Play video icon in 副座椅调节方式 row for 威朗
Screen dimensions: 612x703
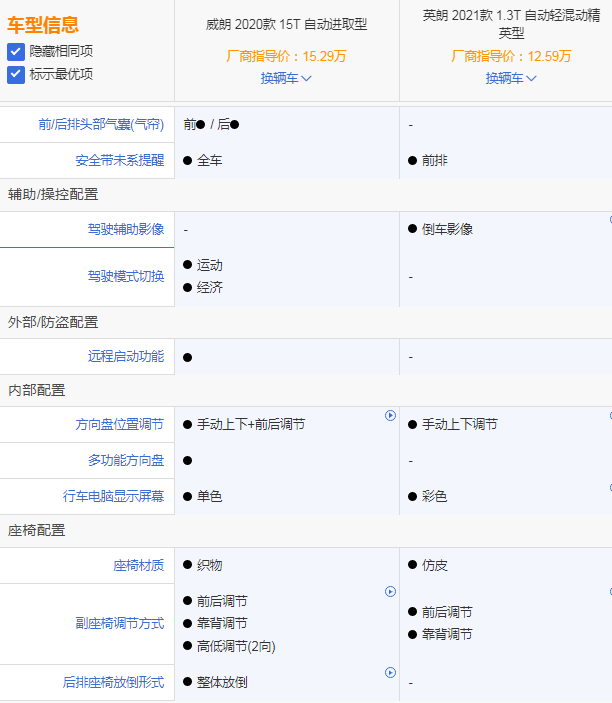391,592
